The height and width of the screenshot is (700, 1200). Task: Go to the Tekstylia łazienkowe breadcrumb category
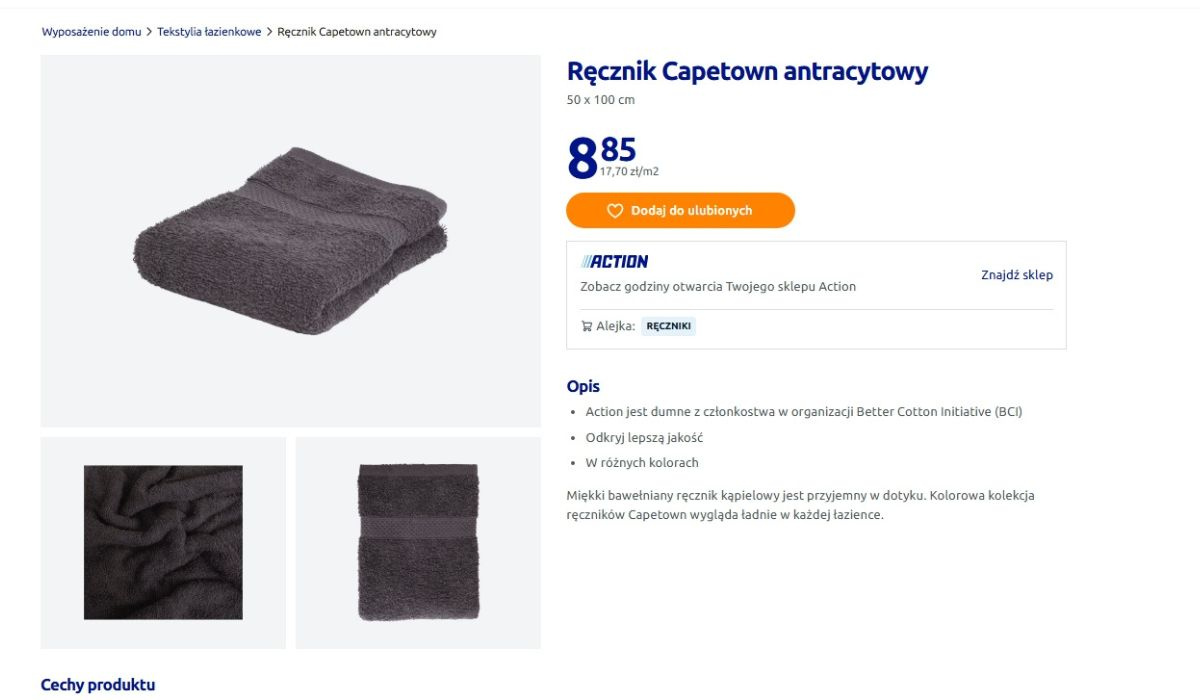[209, 32]
